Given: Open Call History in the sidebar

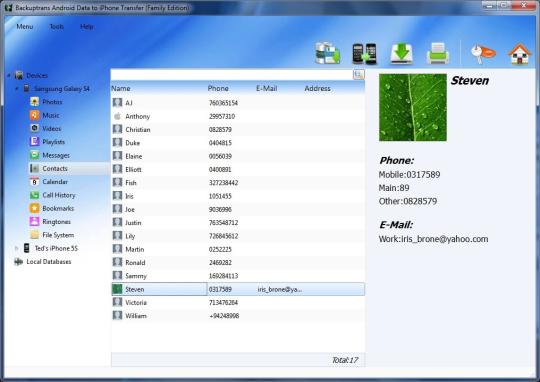Looking at the screenshot, I should (59, 195).
